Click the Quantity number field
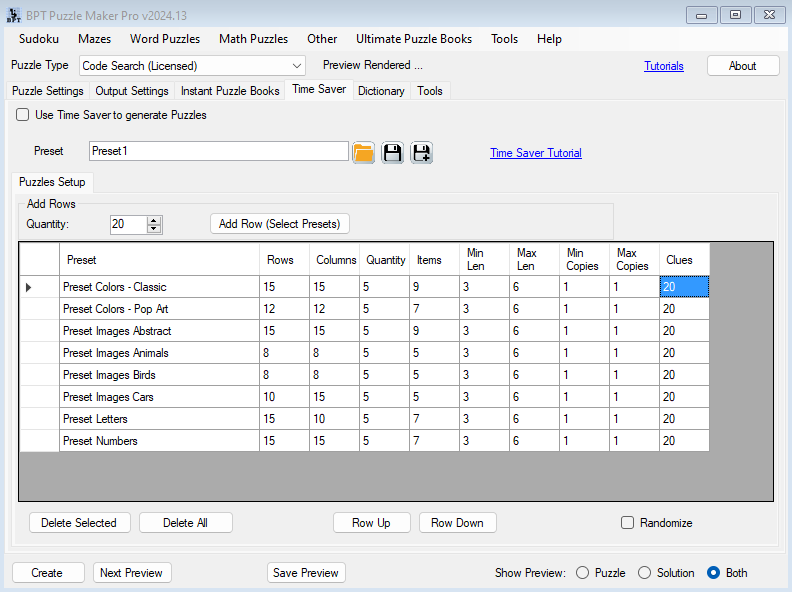 point(129,224)
